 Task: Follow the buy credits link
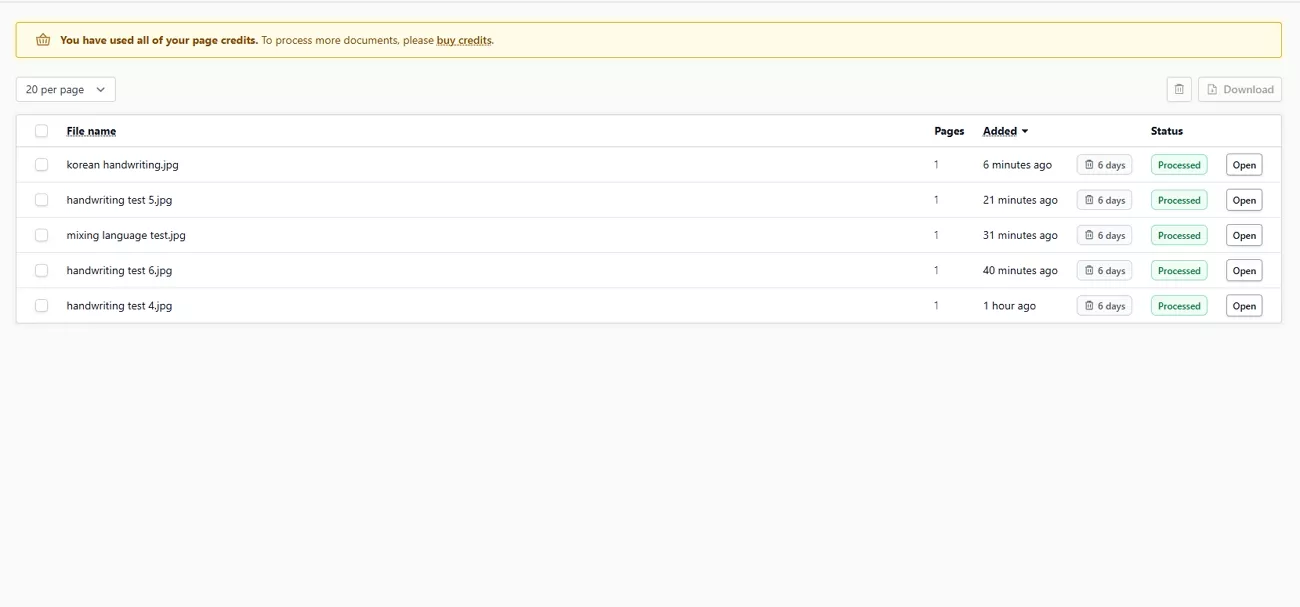[x=464, y=40]
